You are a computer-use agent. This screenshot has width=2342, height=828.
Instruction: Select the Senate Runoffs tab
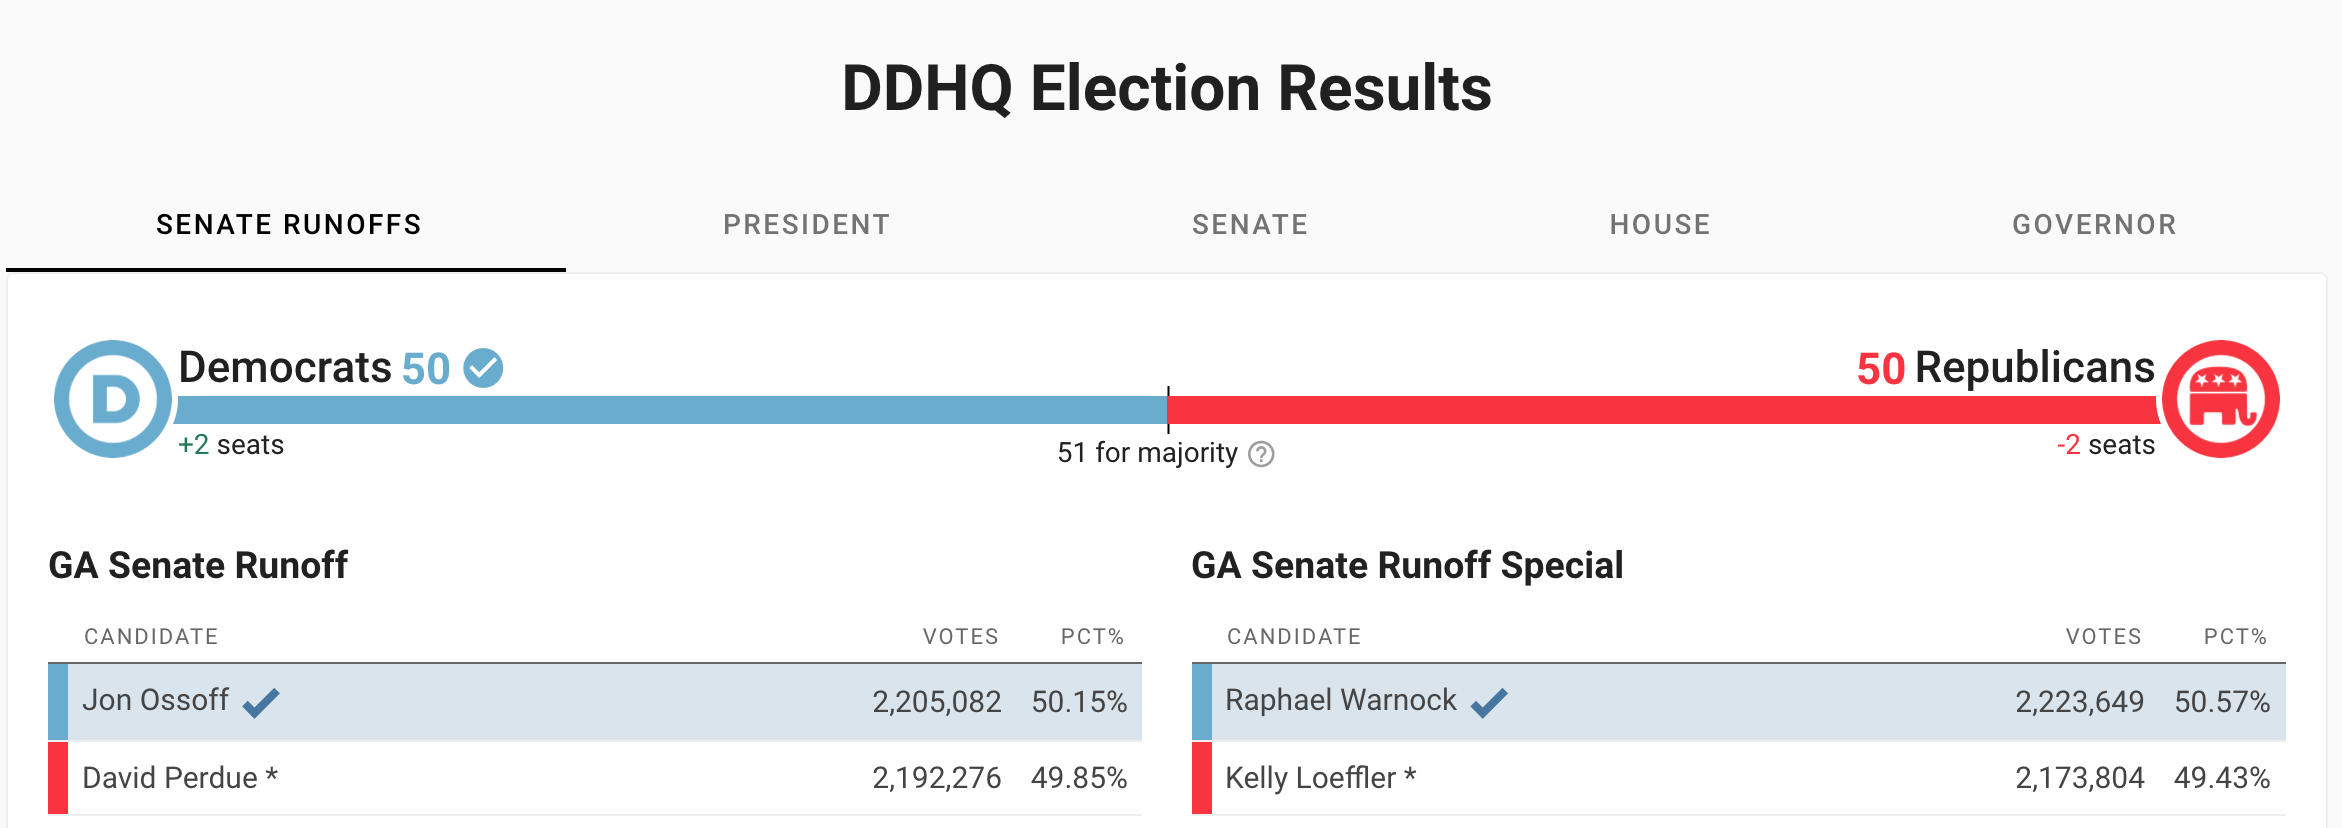(289, 225)
